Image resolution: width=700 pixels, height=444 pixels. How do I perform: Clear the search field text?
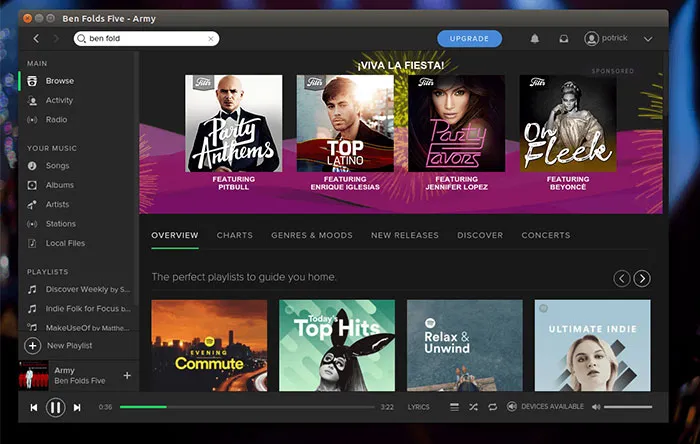(211, 39)
